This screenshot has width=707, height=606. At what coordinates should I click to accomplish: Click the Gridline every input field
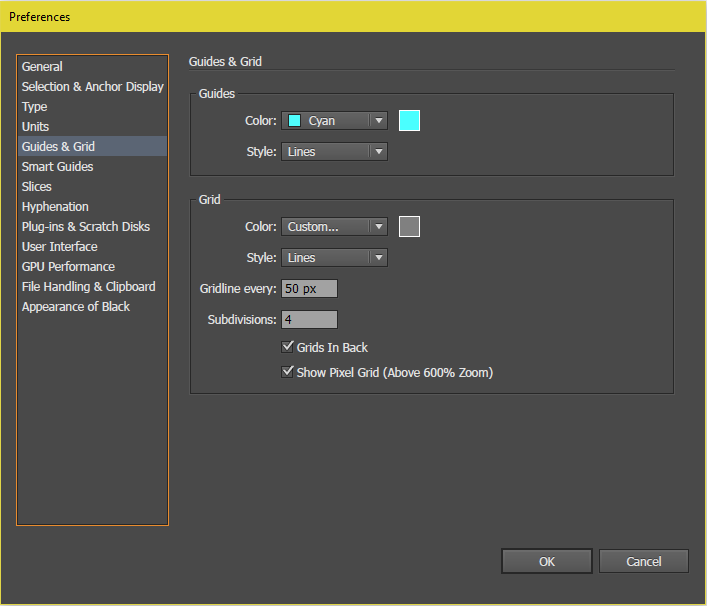pos(310,289)
